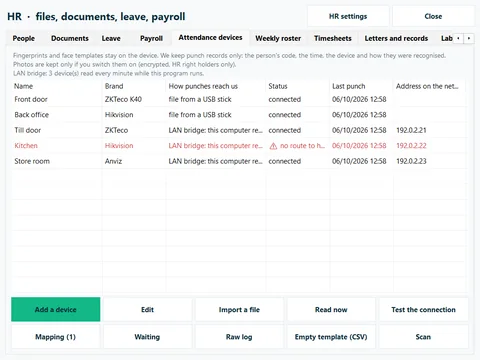
Task: Click the 'no route to h...' status text
Action: pyautogui.click(x=302, y=146)
